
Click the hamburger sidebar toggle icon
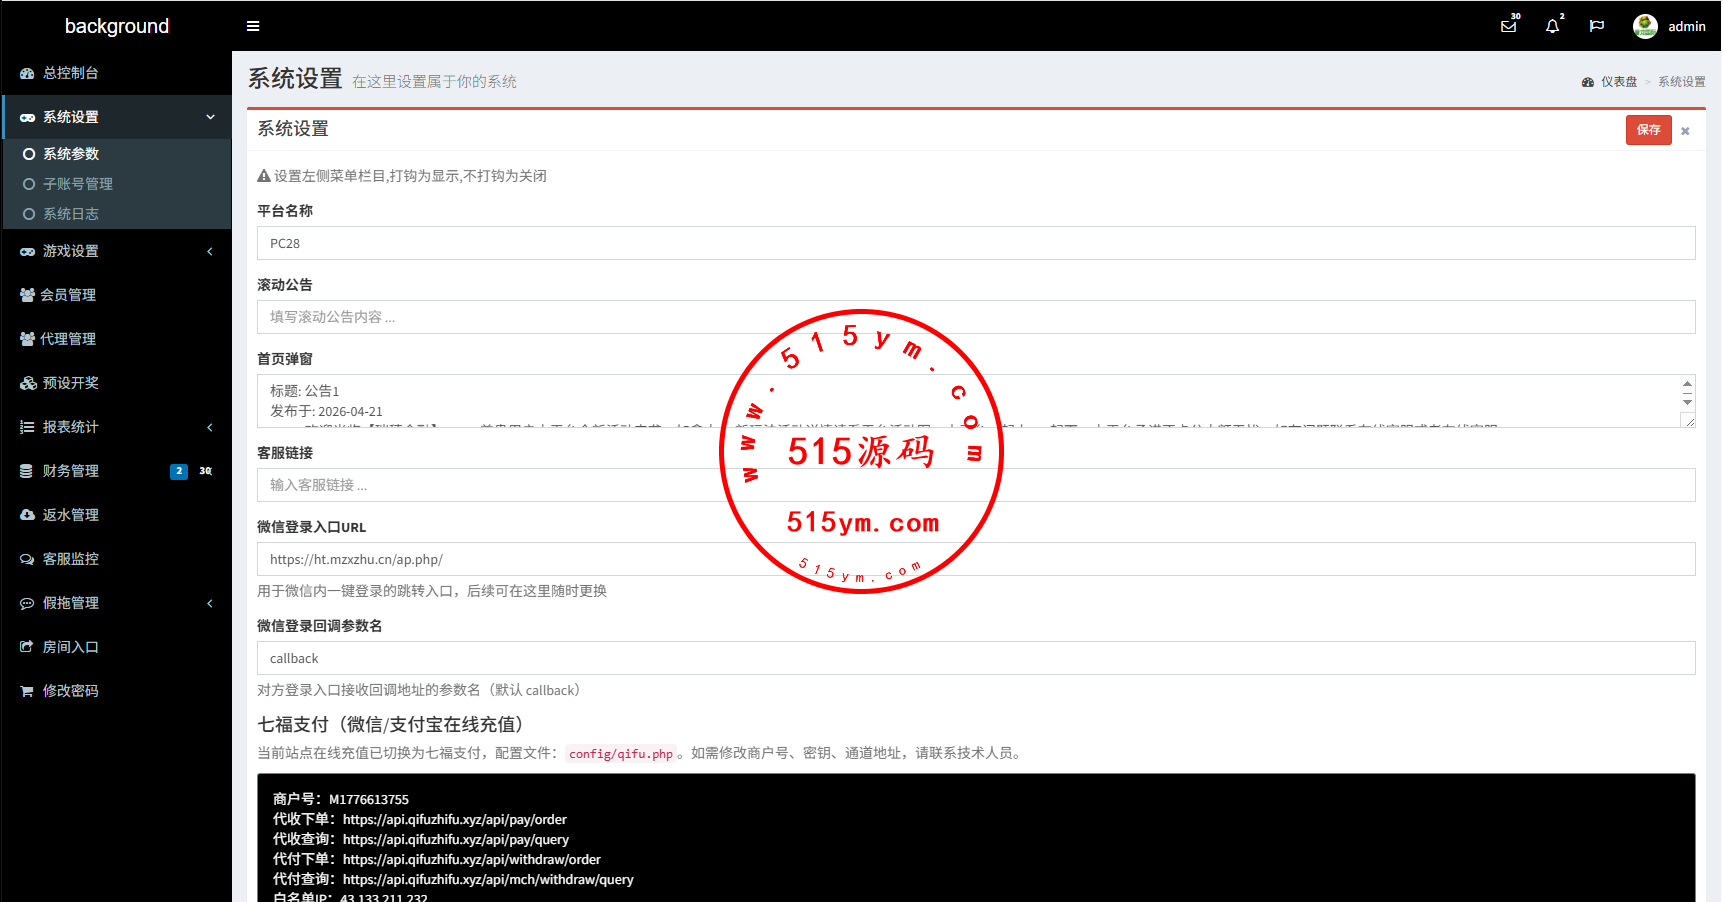coord(253,26)
